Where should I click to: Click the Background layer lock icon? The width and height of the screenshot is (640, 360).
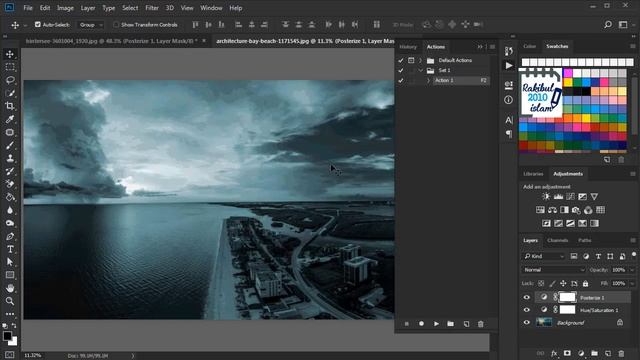click(620, 322)
